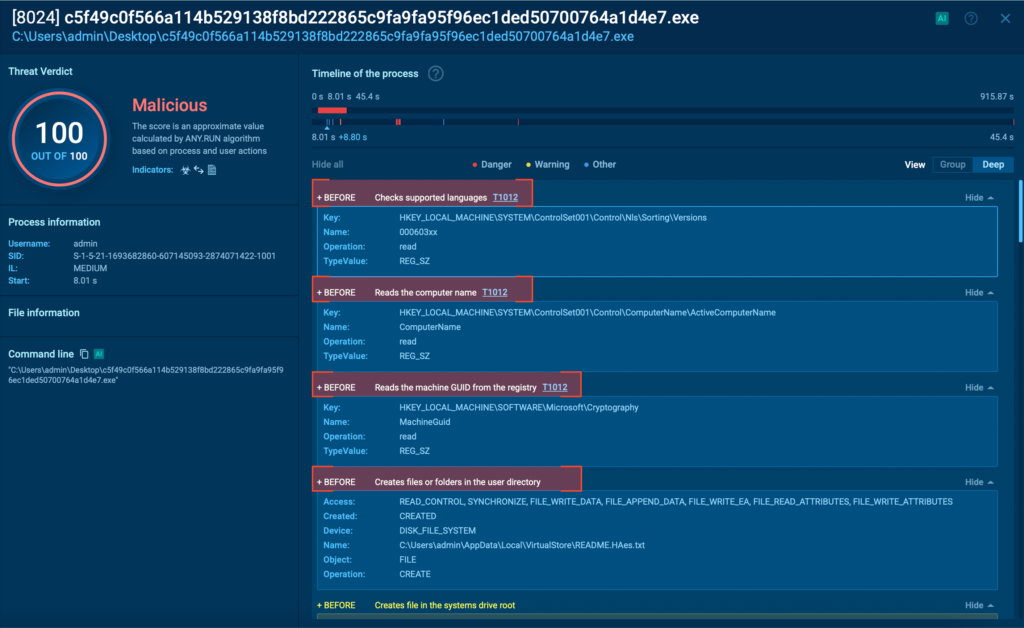This screenshot has width=1024, height=628.
Task: Click the red segment on the process timeline
Action: (x=332, y=110)
